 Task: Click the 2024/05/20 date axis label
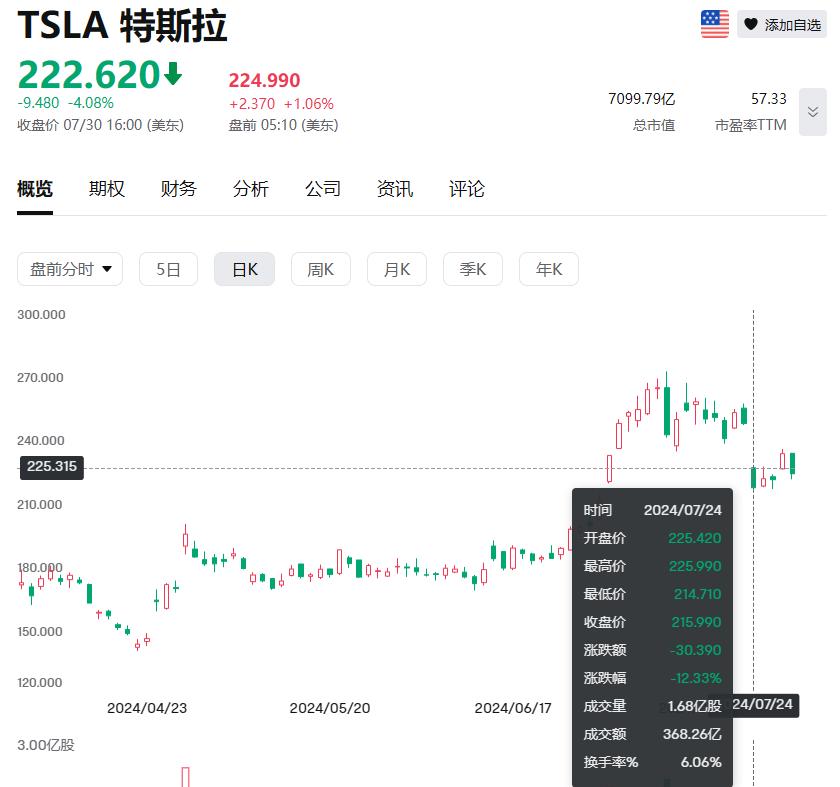pyautogui.click(x=329, y=708)
